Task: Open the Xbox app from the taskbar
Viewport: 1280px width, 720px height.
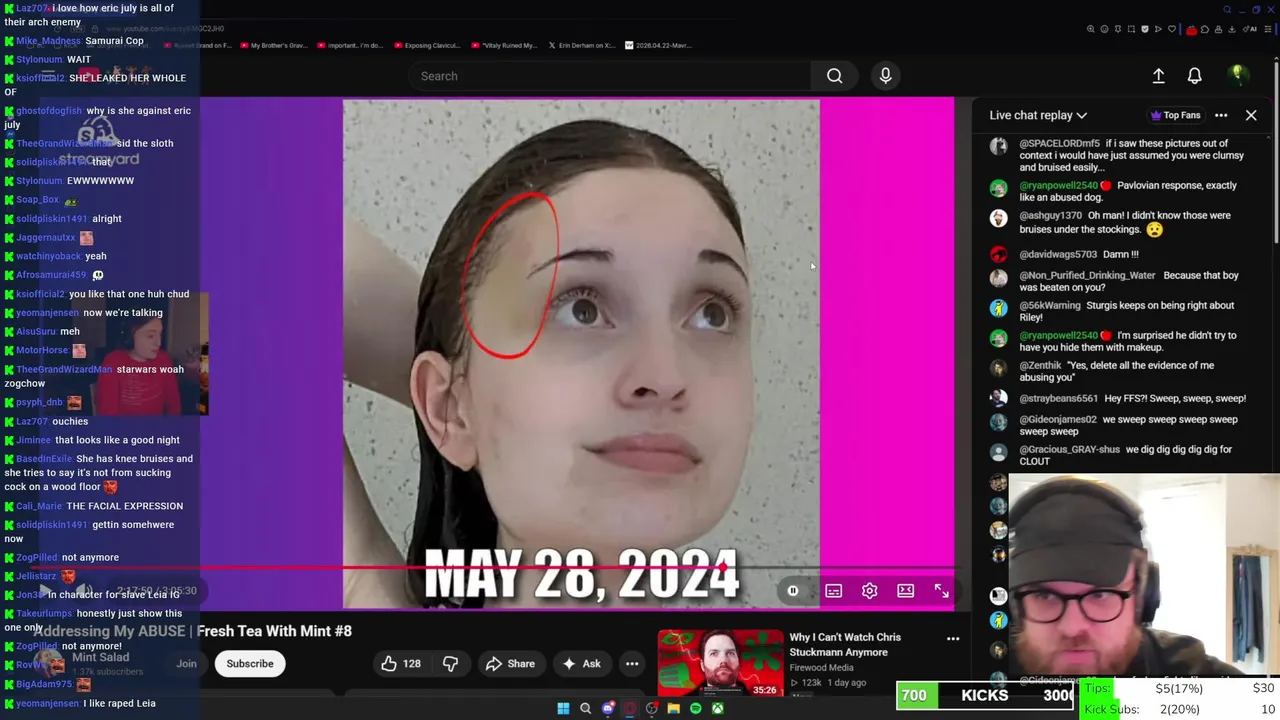Action: [x=718, y=708]
